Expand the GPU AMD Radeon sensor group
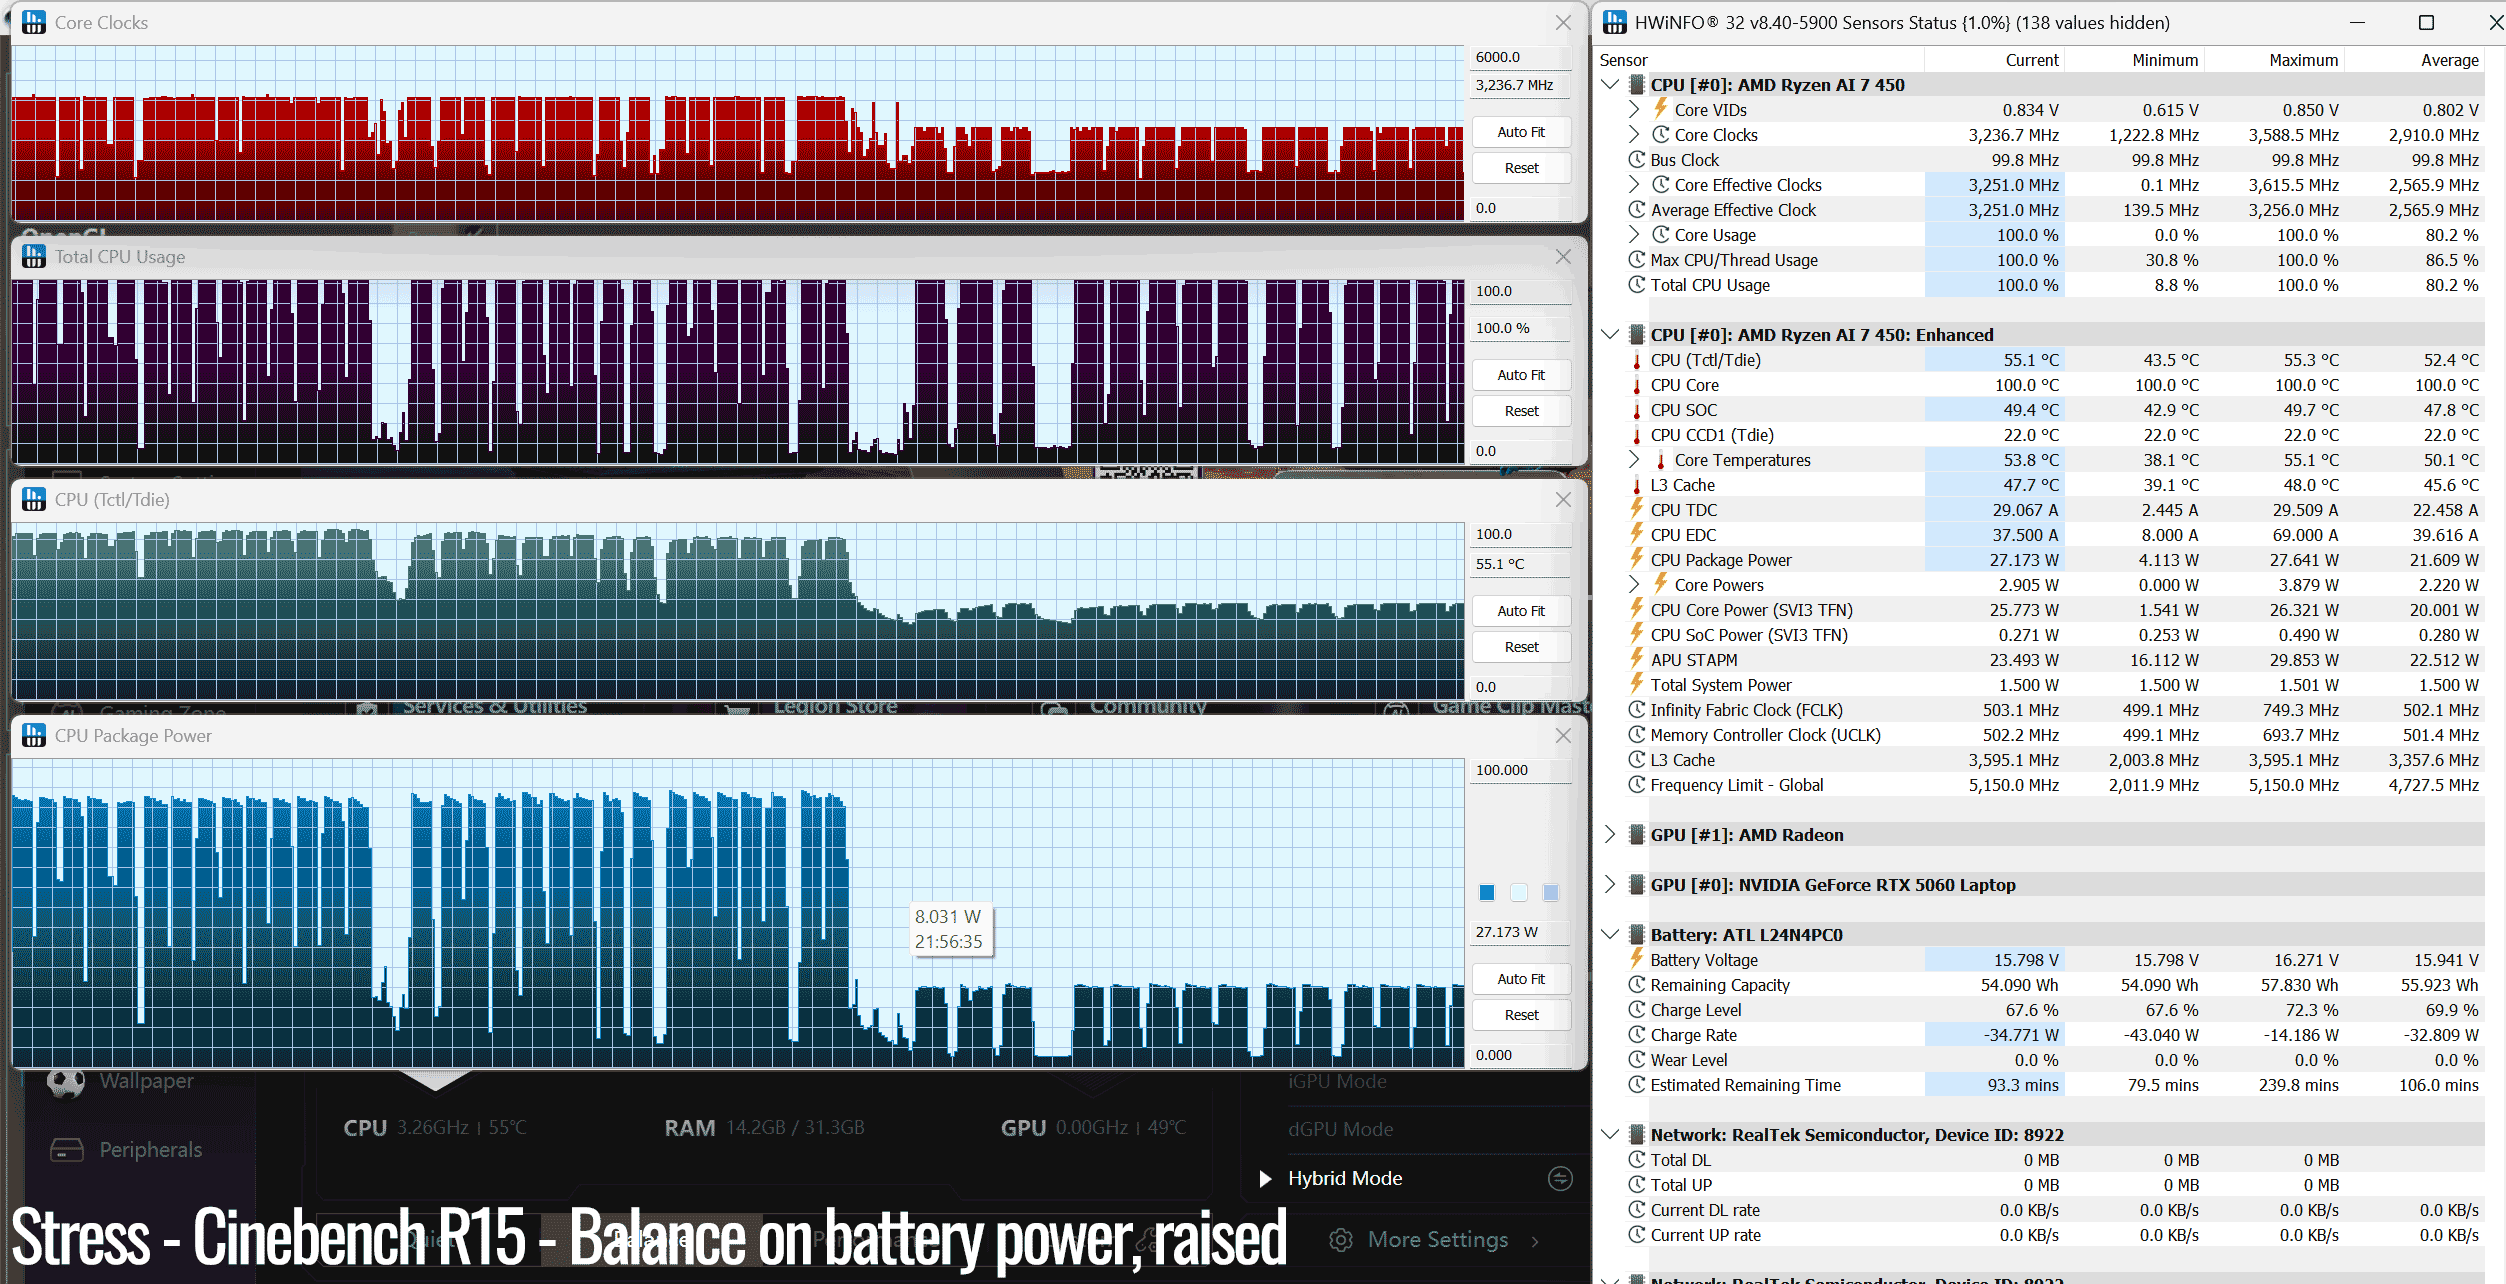This screenshot has height=1284, width=2506. click(x=1610, y=835)
